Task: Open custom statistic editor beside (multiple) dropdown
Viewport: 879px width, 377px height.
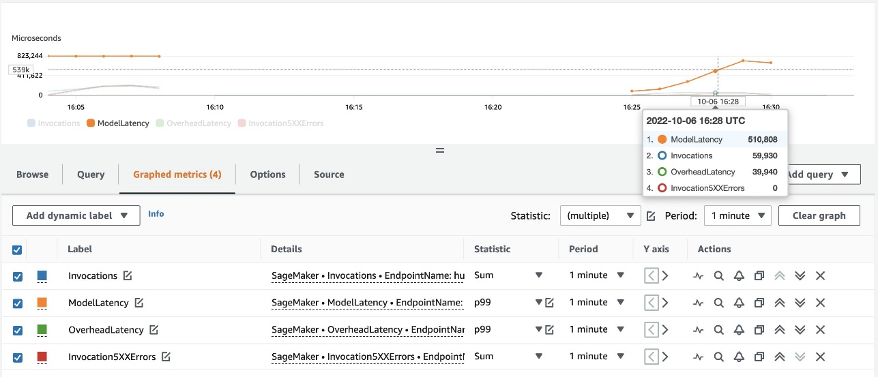Action: (x=651, y=216)
